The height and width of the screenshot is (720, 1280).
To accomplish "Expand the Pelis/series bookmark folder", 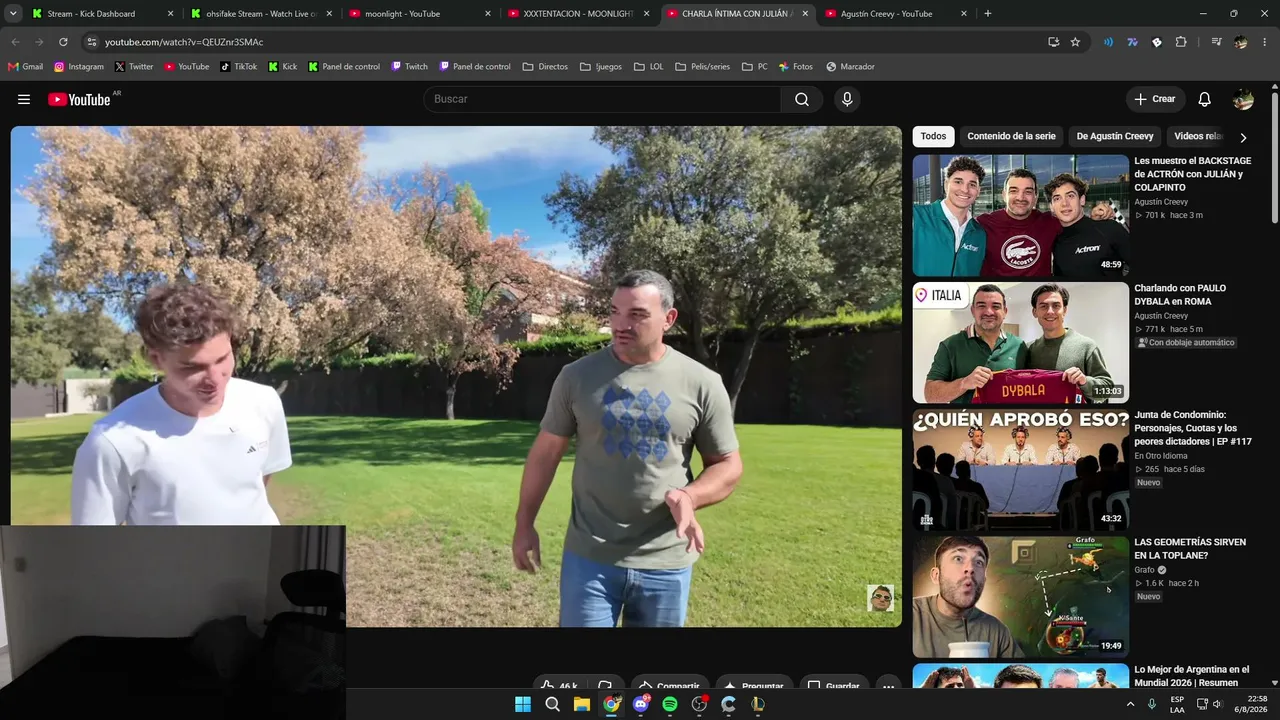I will tap(703, 67).
